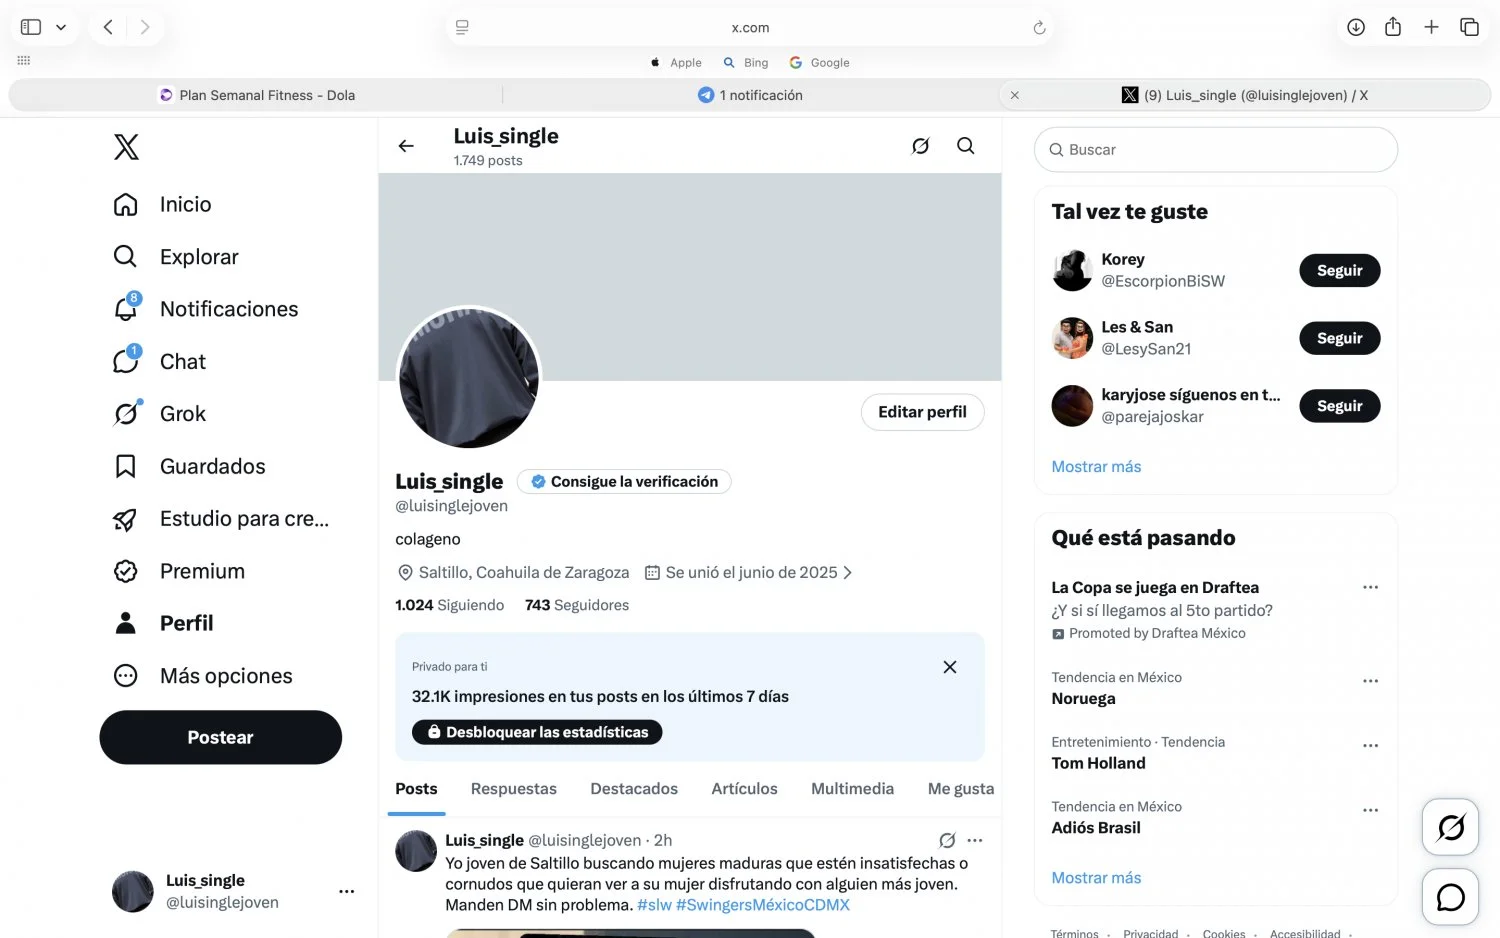
Task: Select the Posts tab
Action: (416, 789)
